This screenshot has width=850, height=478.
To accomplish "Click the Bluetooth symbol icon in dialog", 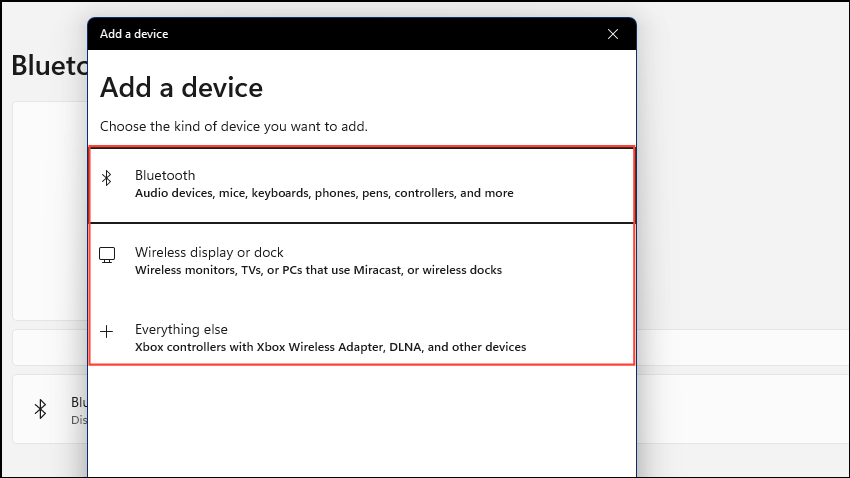I will [x=107, y=178].
